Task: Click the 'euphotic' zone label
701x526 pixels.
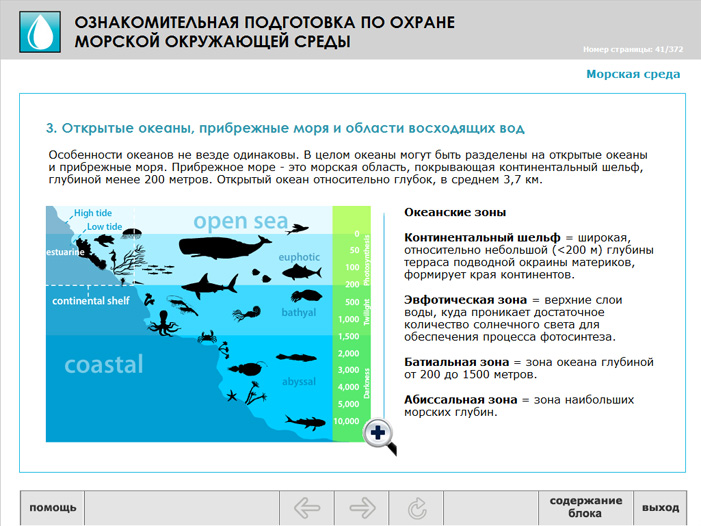Action: [x=299, y=257]
